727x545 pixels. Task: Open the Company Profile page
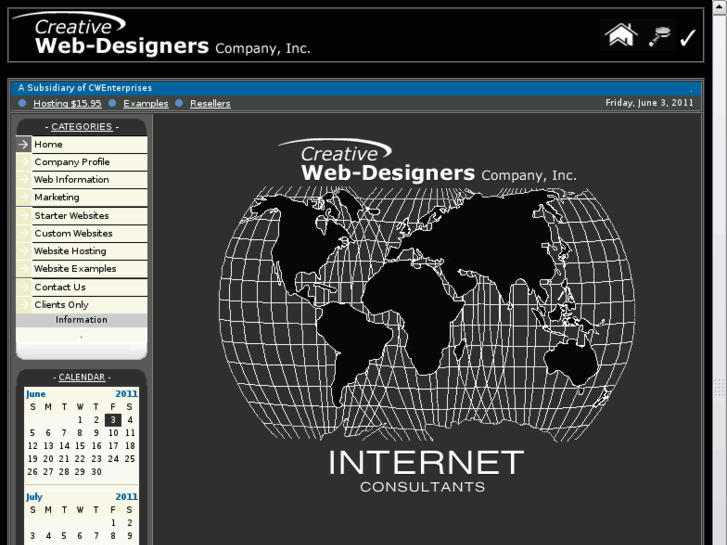(x=72, y=162)
